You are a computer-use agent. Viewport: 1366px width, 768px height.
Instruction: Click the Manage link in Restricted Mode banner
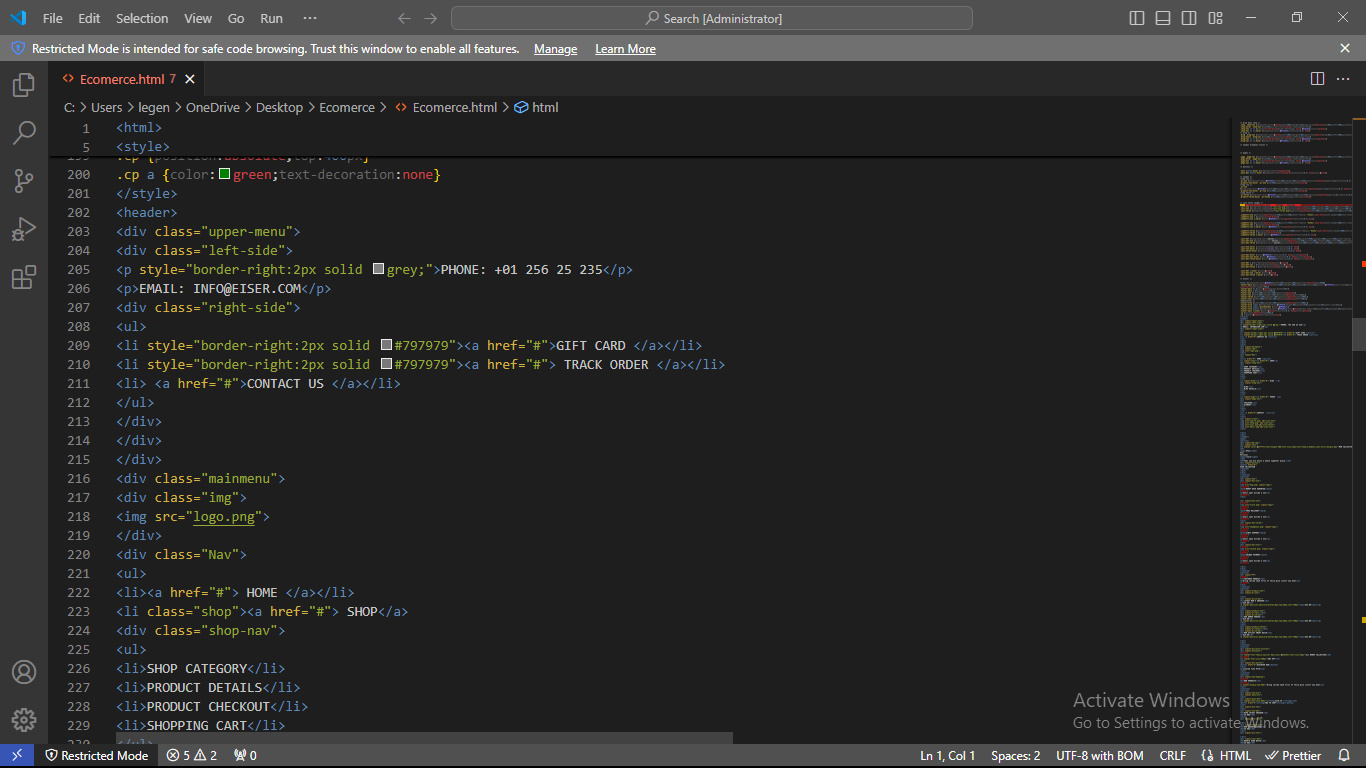click(555, 48)
